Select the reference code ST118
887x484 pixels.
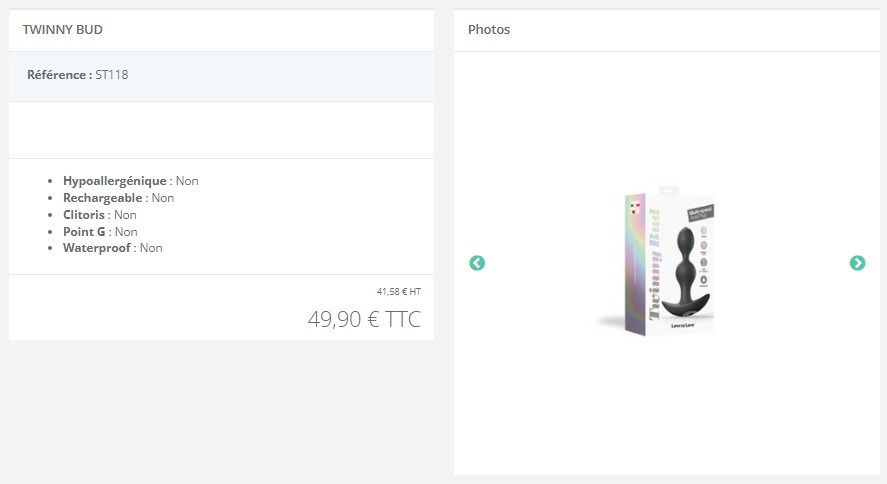pyautogui.click(x=111, y=75)
